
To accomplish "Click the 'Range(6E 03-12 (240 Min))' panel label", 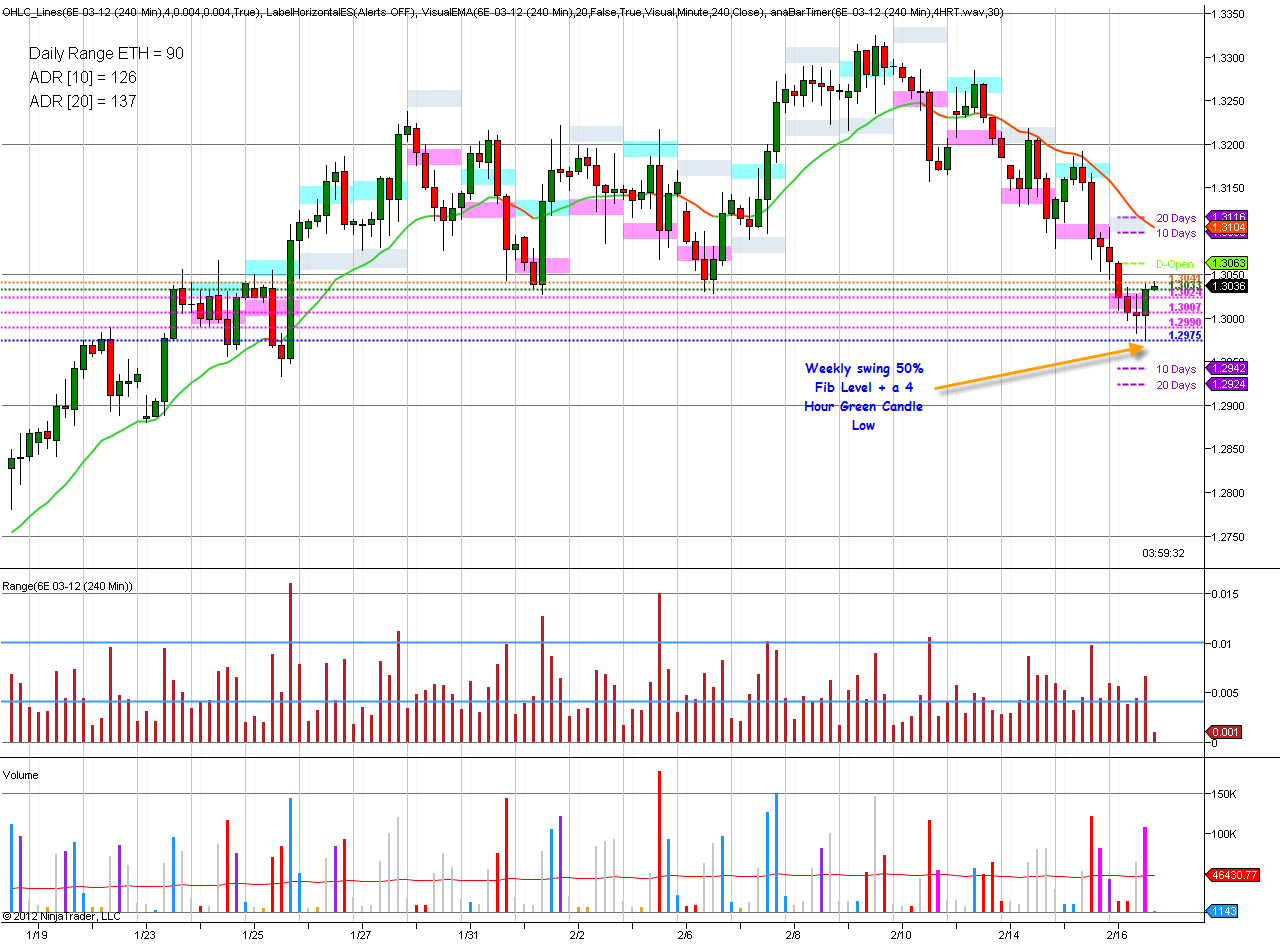I will pos(68,586).
